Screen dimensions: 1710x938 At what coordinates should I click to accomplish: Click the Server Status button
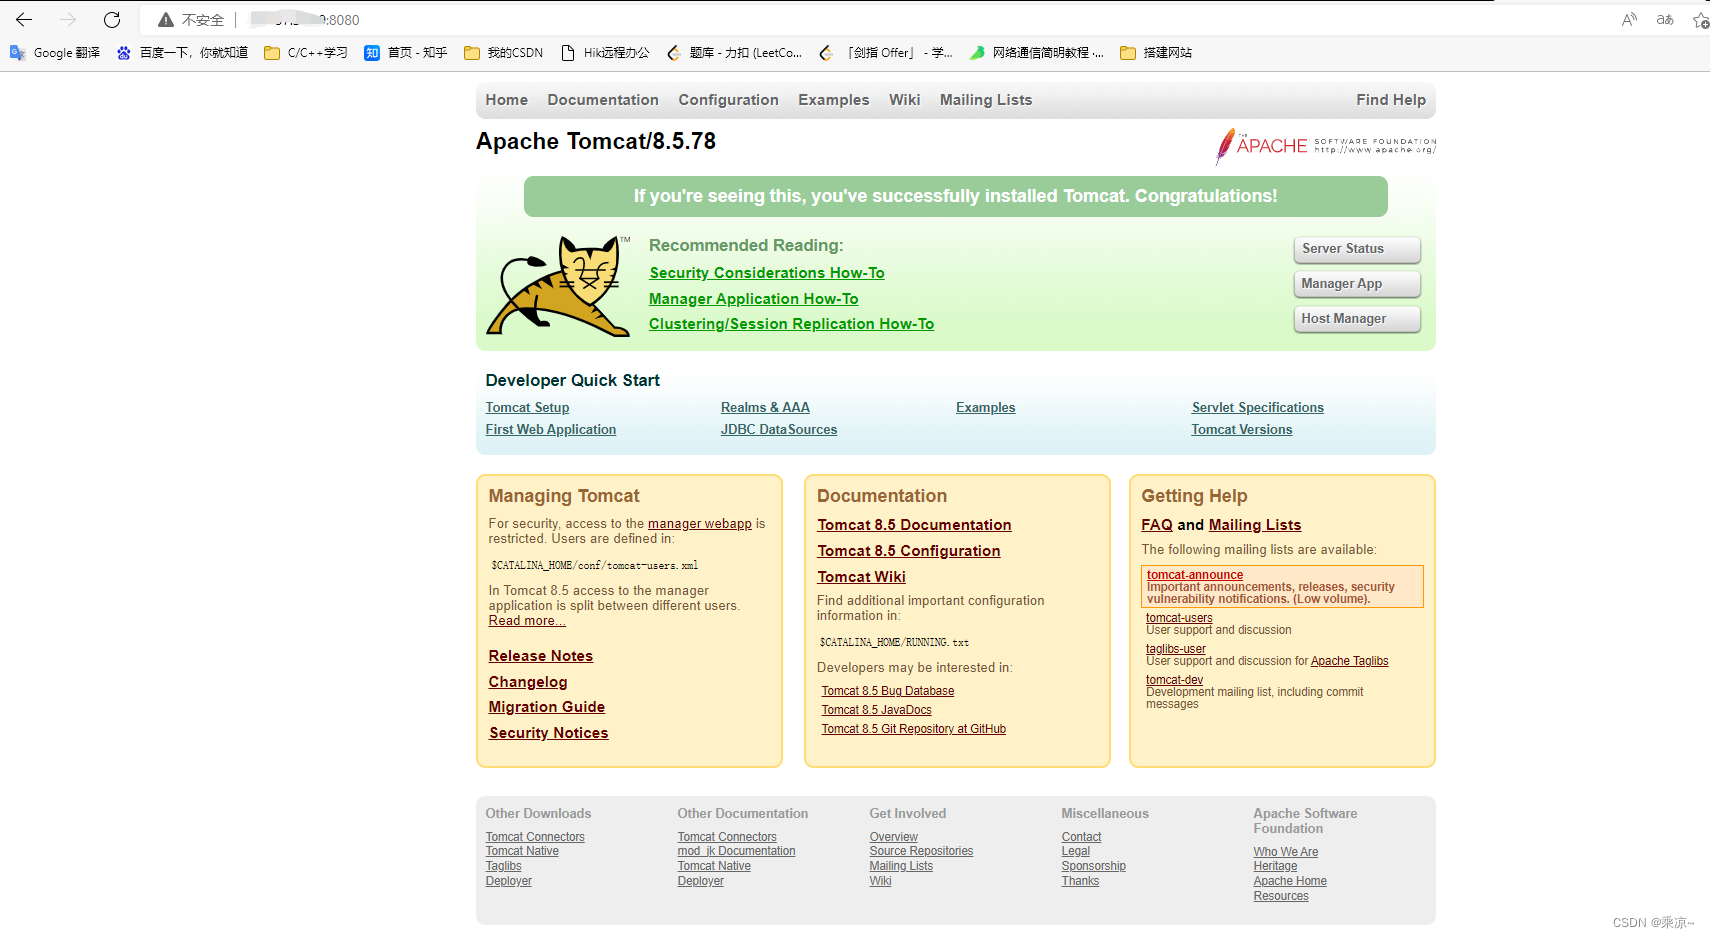pyautogui.click(x=1357, y=249)
